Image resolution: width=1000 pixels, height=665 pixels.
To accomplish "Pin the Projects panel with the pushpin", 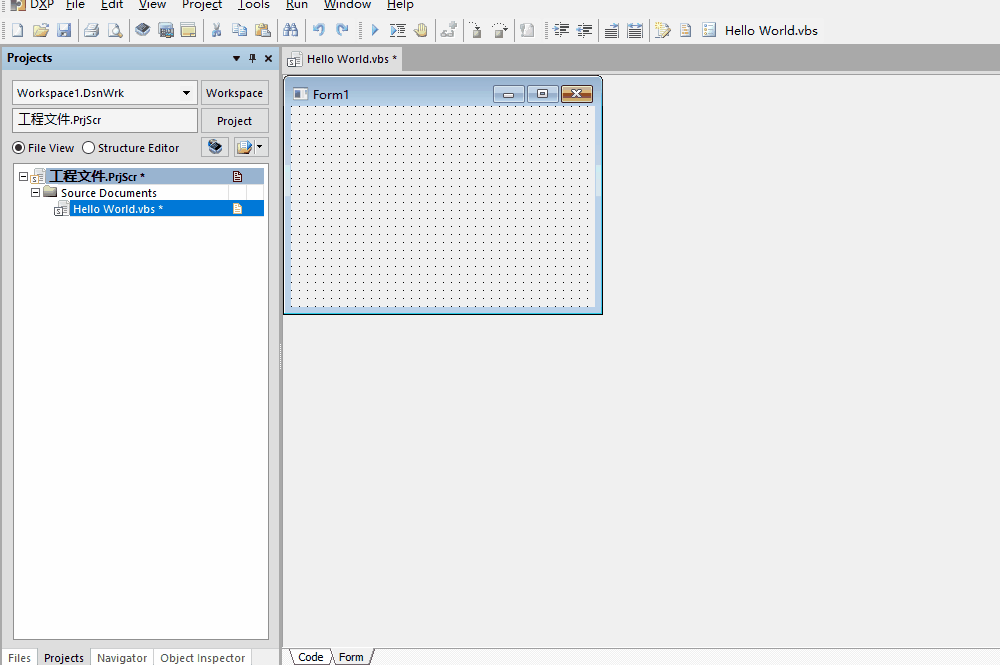I will pos(252,59).
